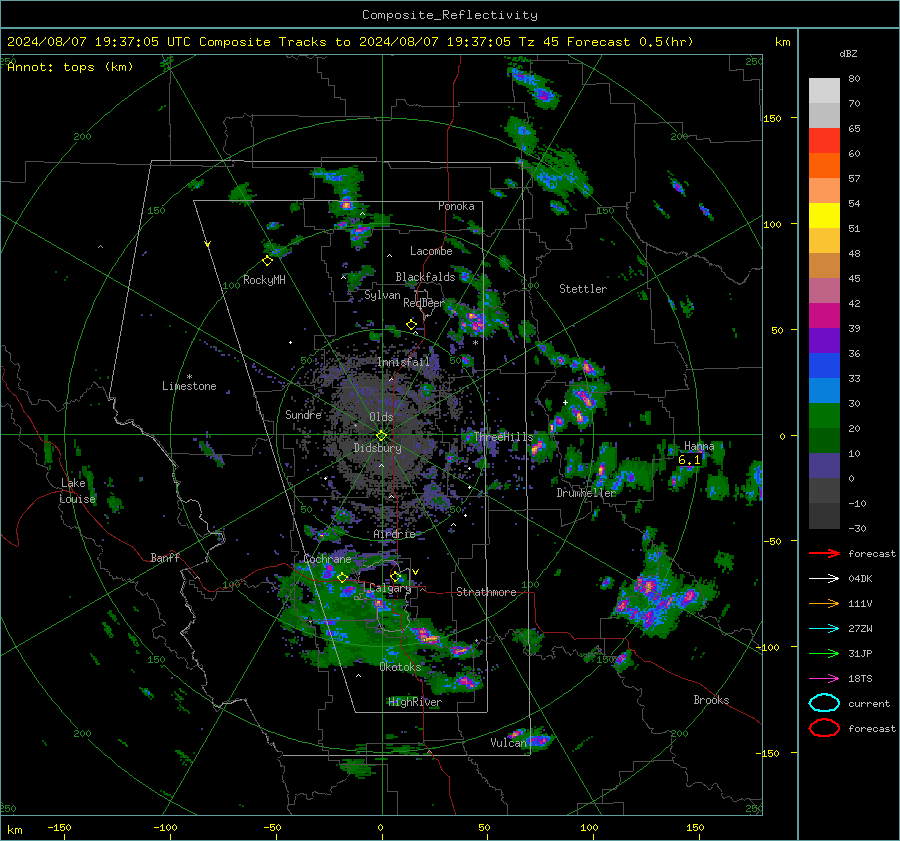The height and width of the screenshot is (841, 900).
Task: Click the Sundre town label
Action: (303, 414)
